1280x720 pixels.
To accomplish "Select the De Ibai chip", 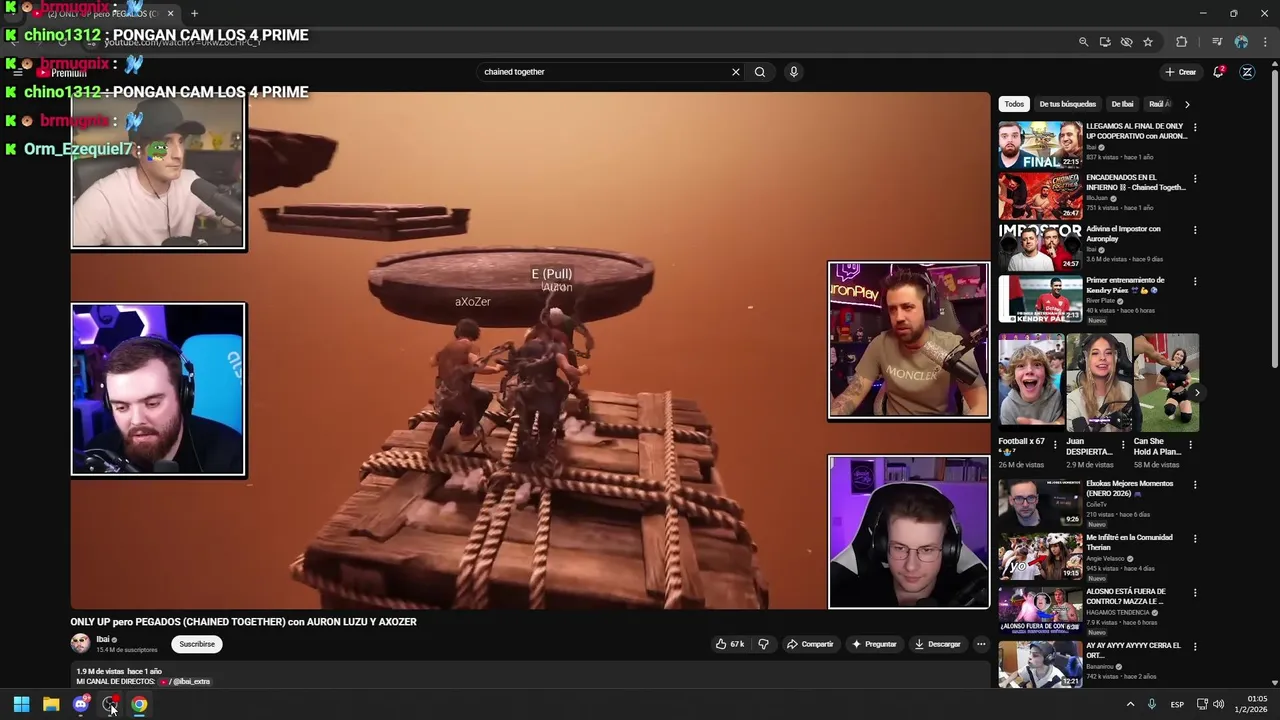I will pos(1122,104).
